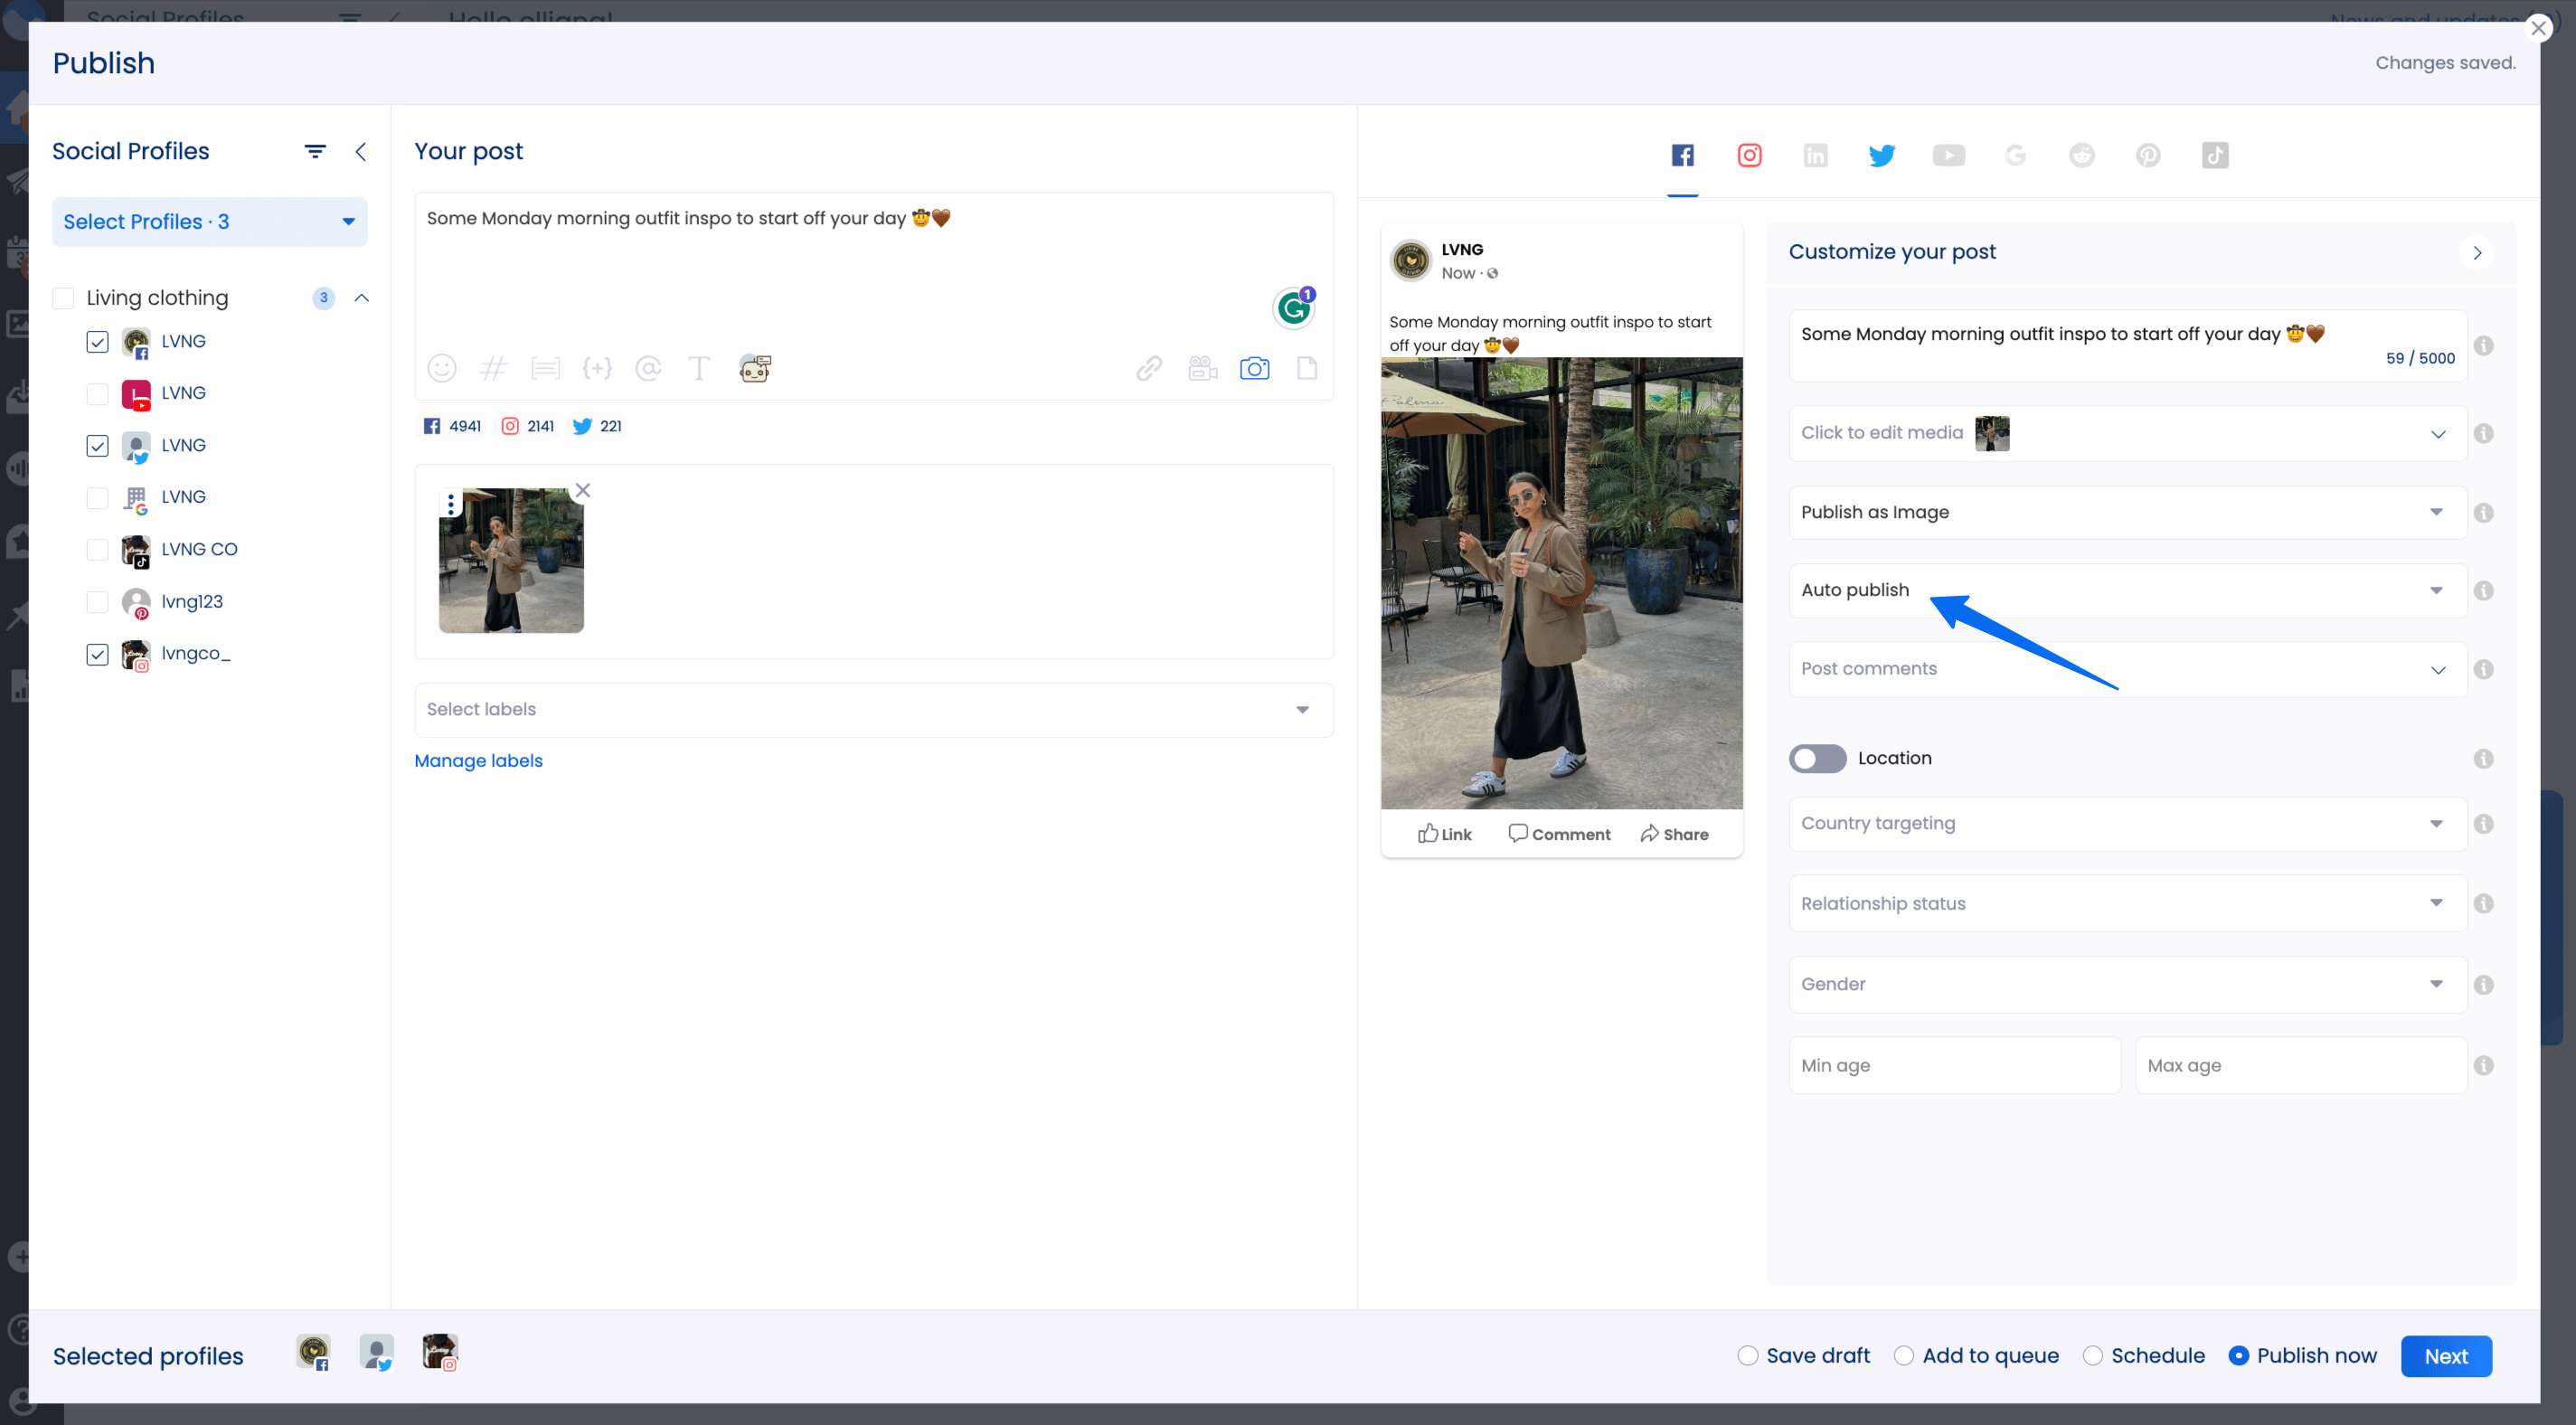
Task: Open the AI assistant robot icon
Action: click(x=755, y=368)
